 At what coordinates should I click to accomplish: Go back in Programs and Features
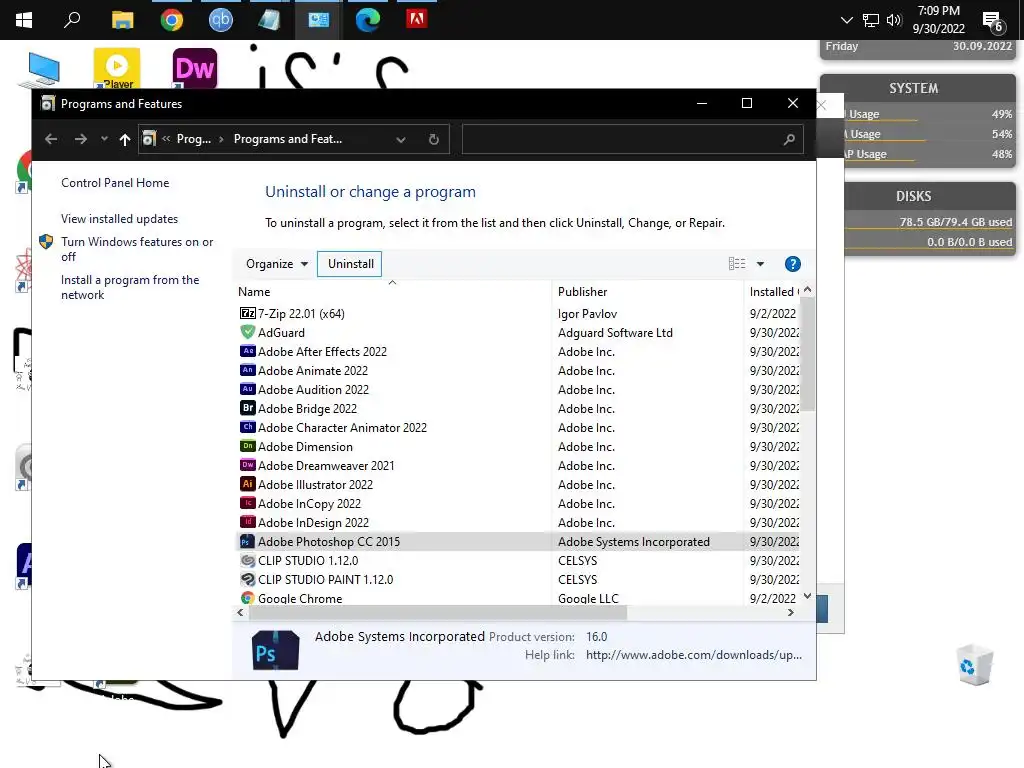click(51, 139)
